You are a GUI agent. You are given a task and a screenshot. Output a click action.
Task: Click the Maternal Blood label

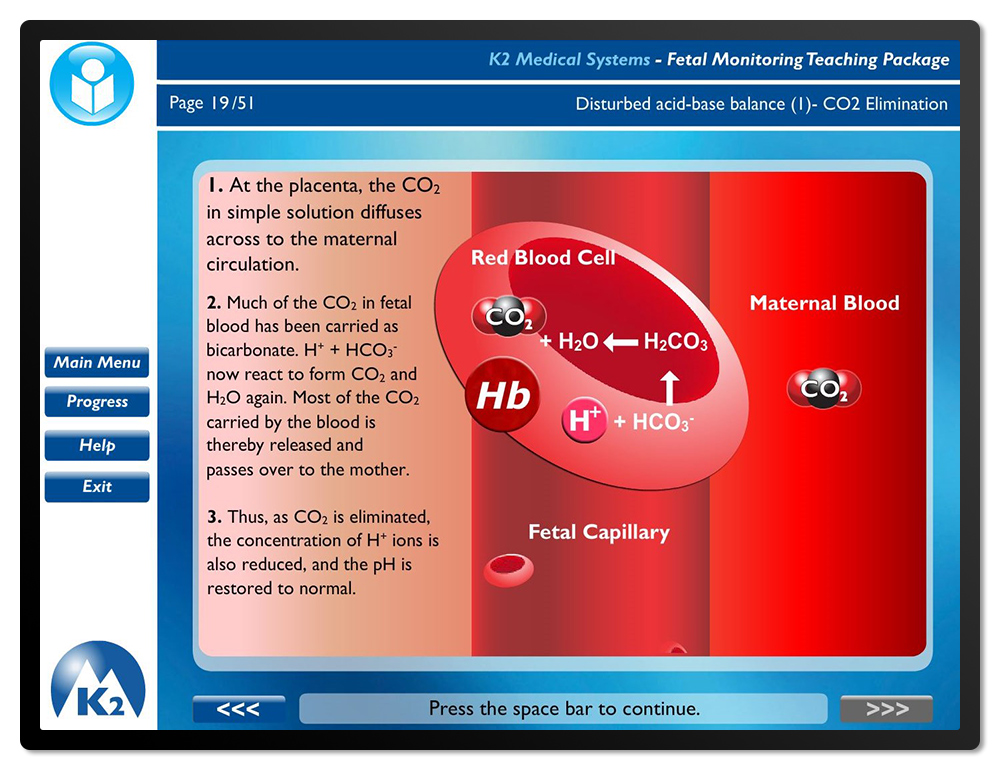pos(824,303)
